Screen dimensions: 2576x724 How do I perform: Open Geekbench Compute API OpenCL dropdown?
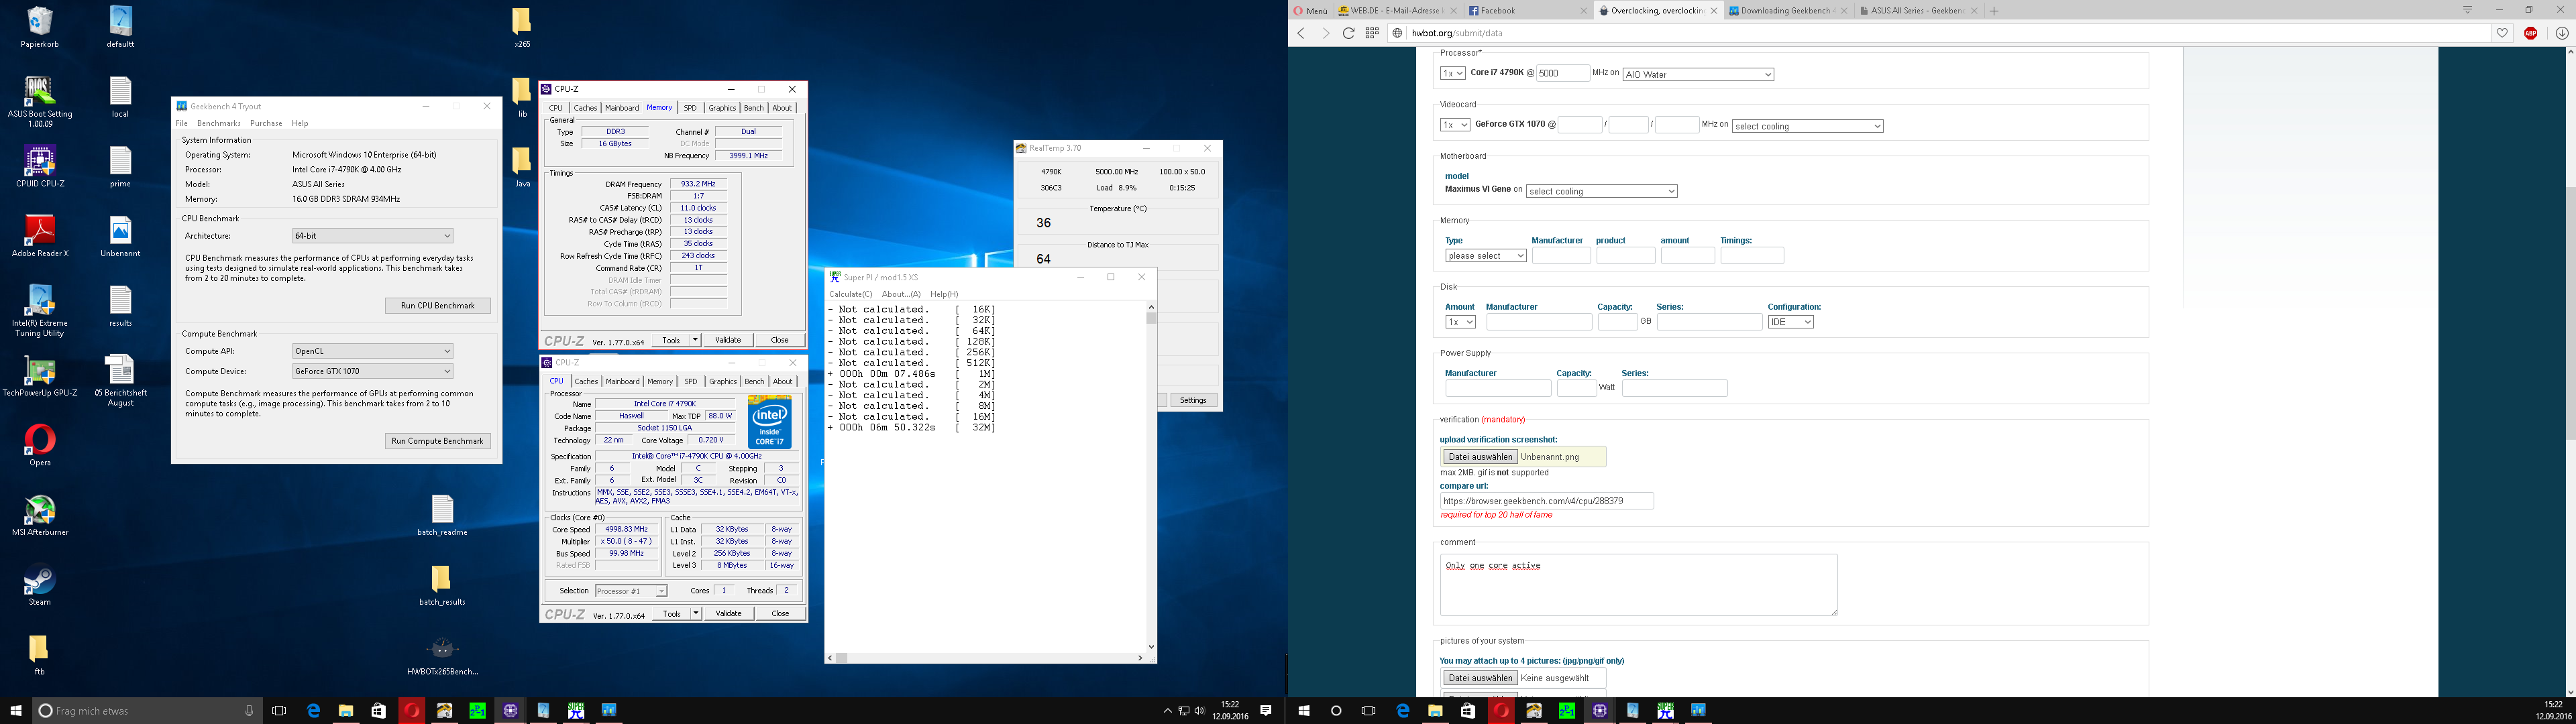pos(372,351)
